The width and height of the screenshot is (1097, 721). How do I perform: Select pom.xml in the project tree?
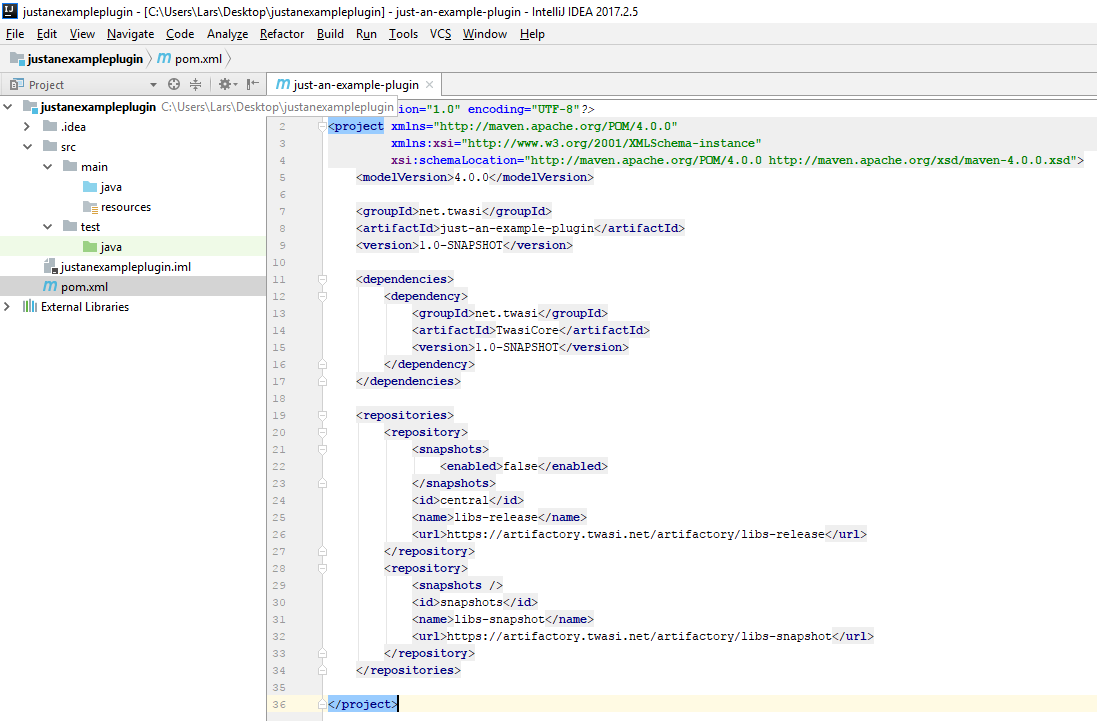133,286
